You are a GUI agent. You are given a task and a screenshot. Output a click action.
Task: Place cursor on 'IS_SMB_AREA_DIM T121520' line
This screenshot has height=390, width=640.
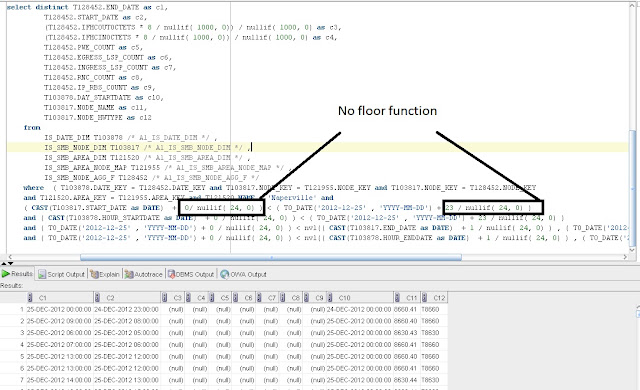147,157
